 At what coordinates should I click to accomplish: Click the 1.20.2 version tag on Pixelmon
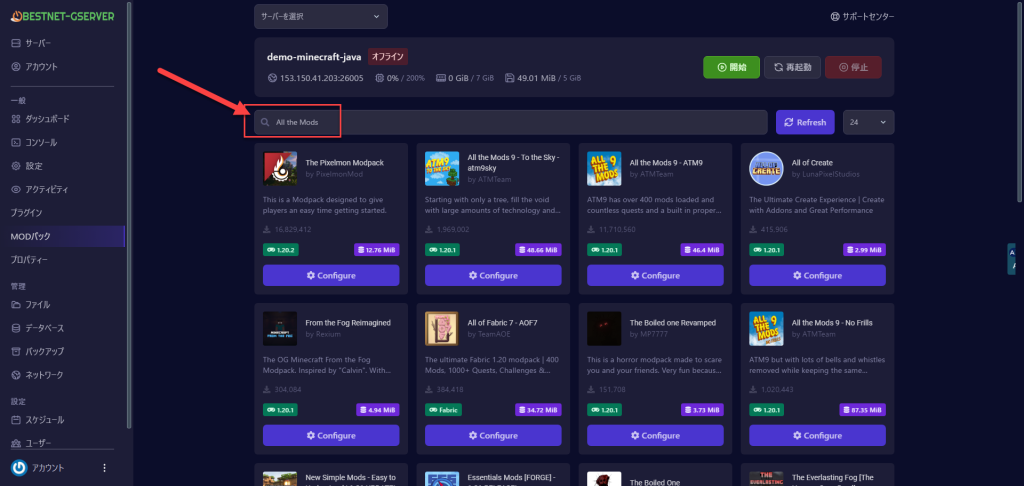click(281, 250)
